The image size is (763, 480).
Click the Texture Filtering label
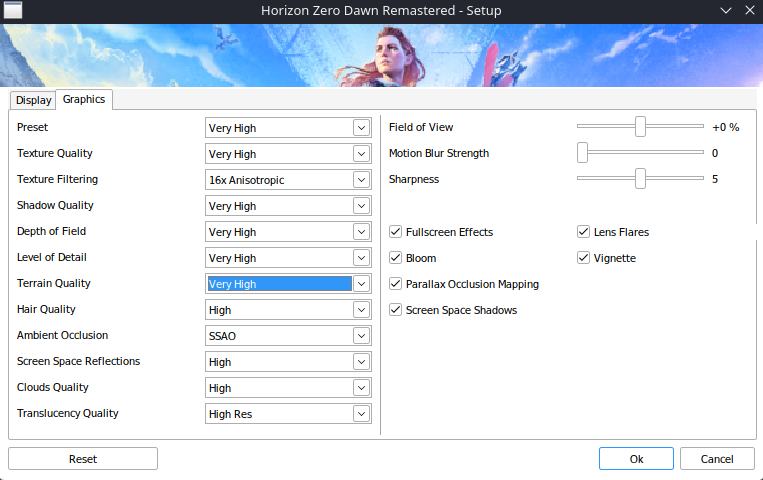pos(57,179)
